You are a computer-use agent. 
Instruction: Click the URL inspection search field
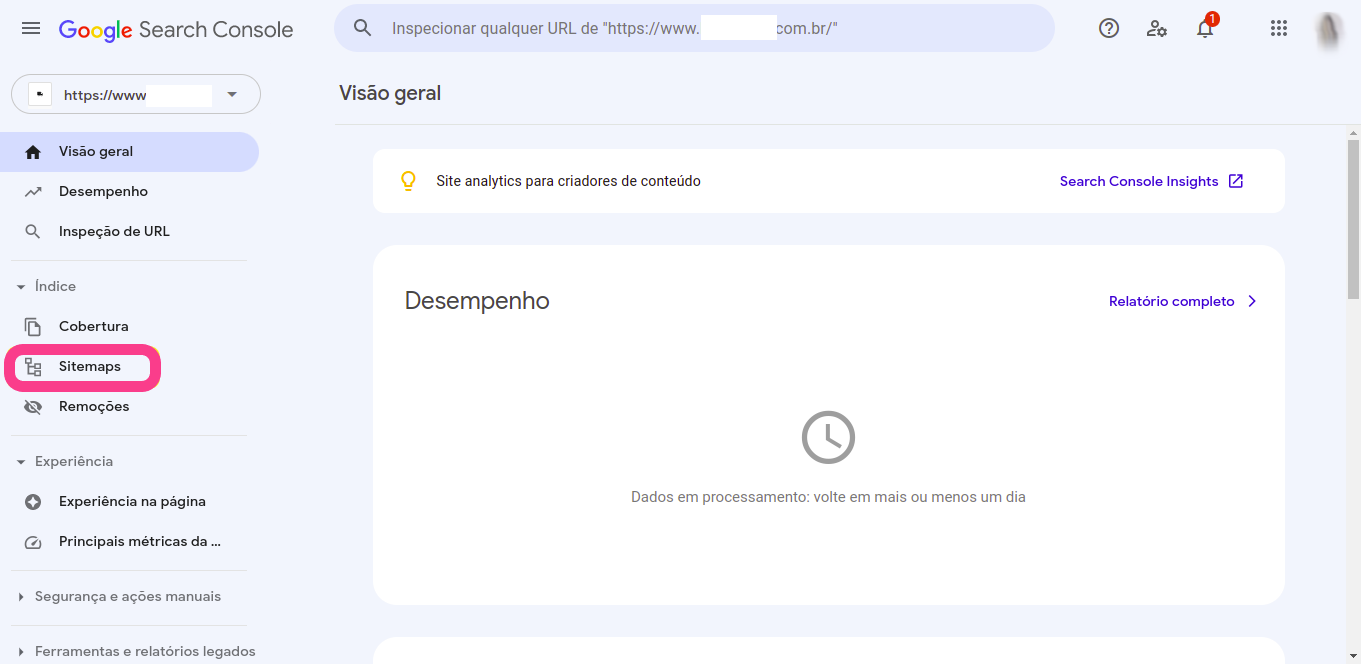pos(694,28)
